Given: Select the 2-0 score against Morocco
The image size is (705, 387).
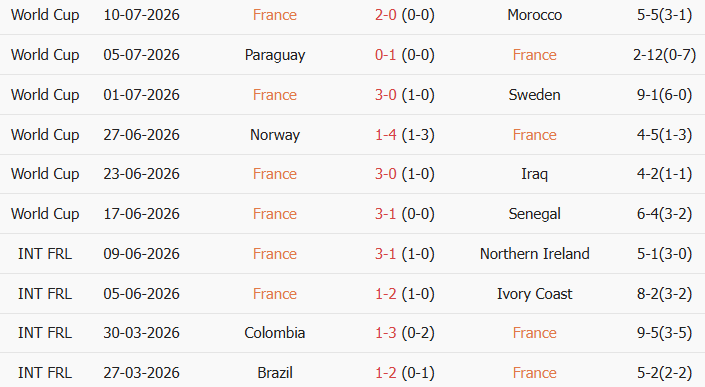Looking at the screenshot, I should pyautogui.click(x=386, y=15).
